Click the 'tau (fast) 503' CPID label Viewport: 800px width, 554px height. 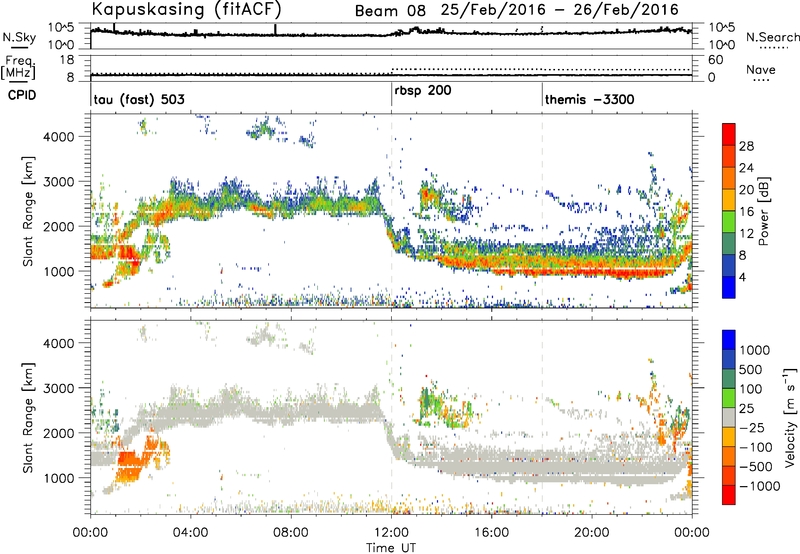139,99
